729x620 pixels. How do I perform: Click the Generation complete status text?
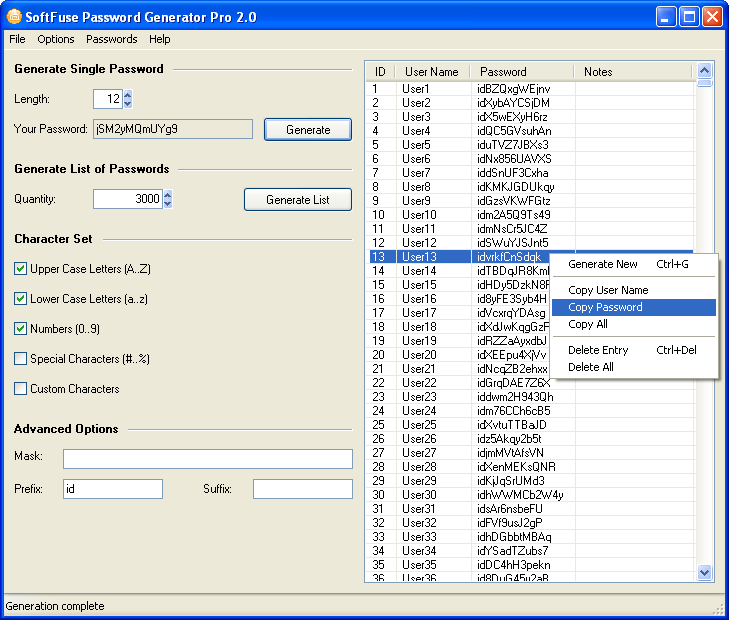point(55,606)
